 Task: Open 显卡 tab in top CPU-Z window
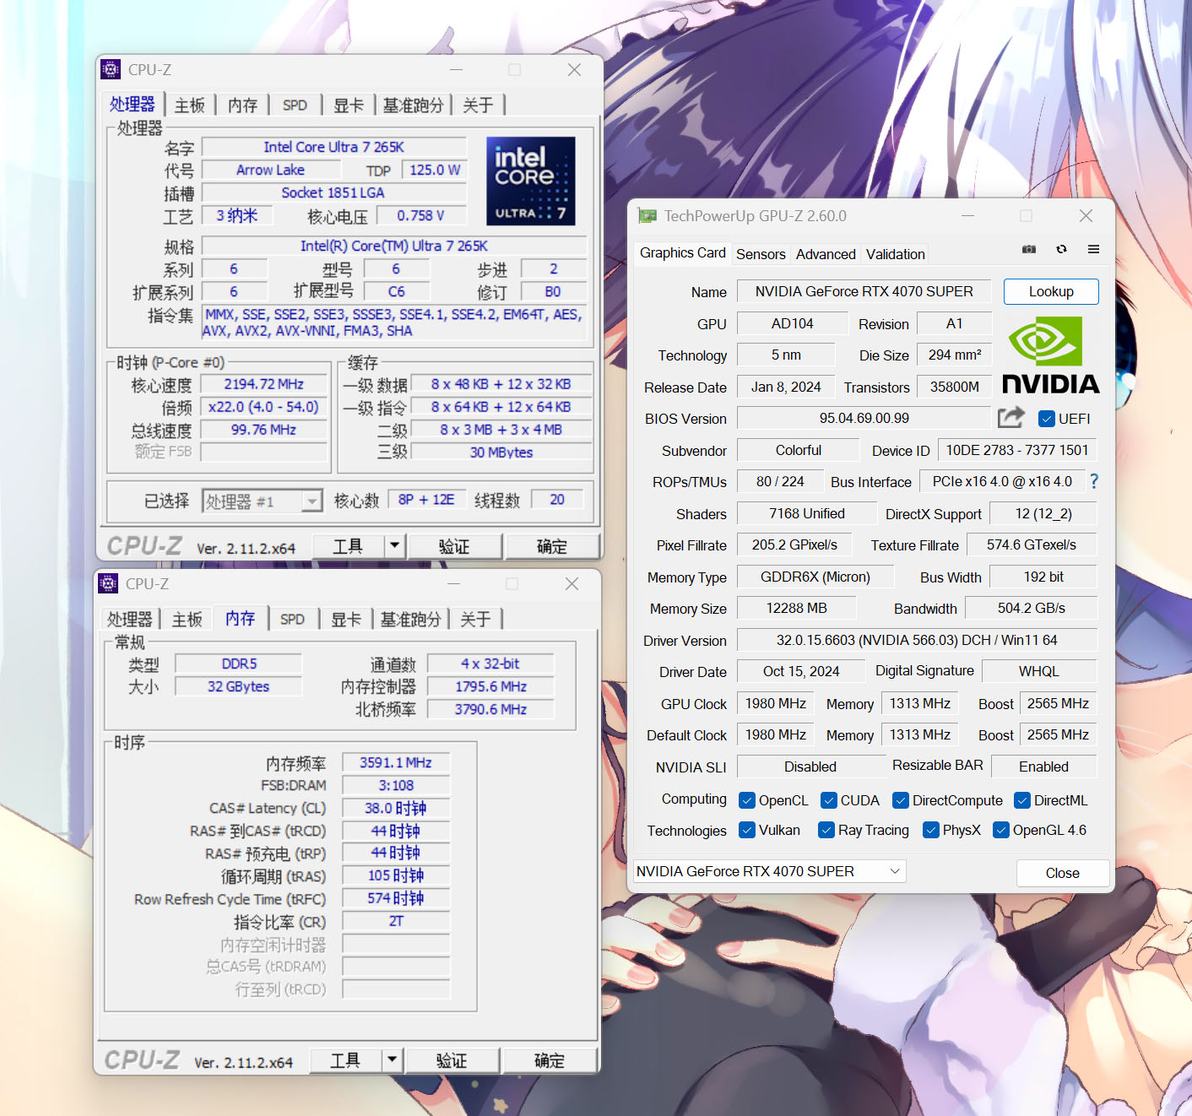pyautogui.click(x=348, y=105)
